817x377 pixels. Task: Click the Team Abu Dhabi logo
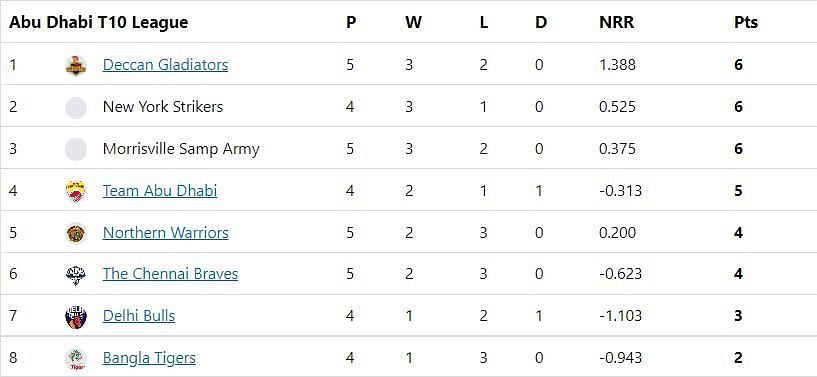click(x=76, y=191)
